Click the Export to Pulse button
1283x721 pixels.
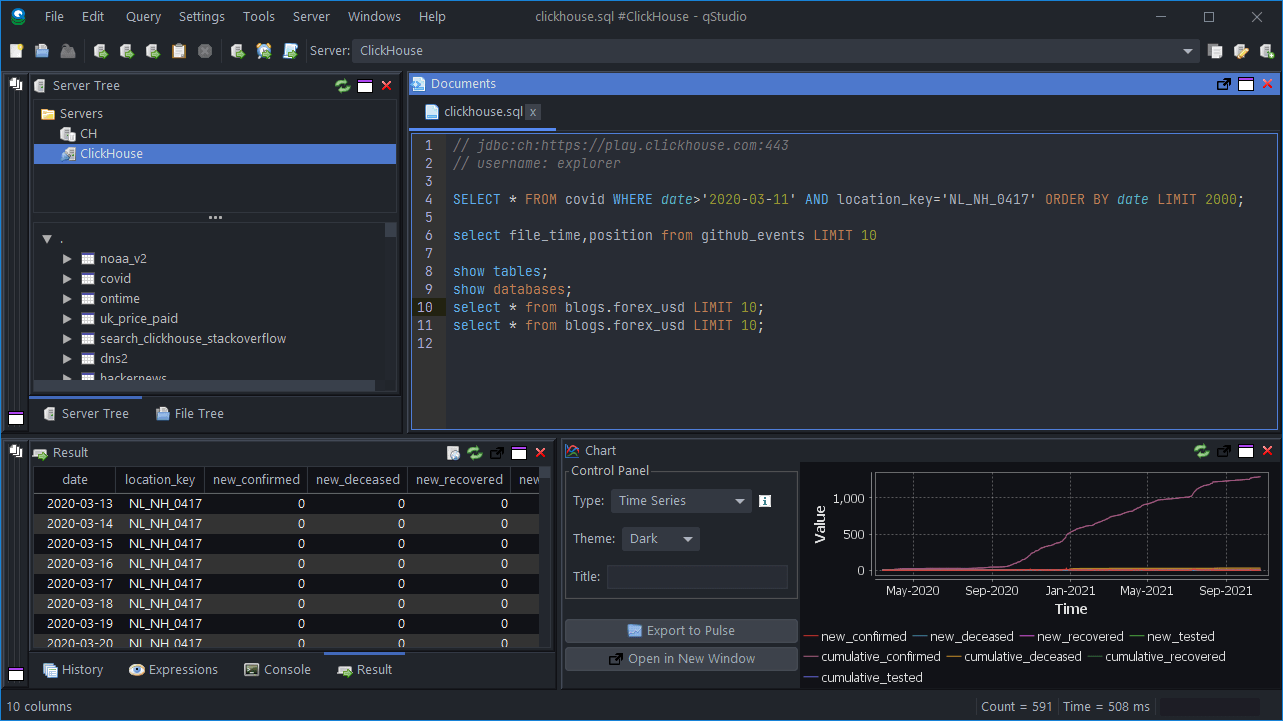tap(681, 630)
